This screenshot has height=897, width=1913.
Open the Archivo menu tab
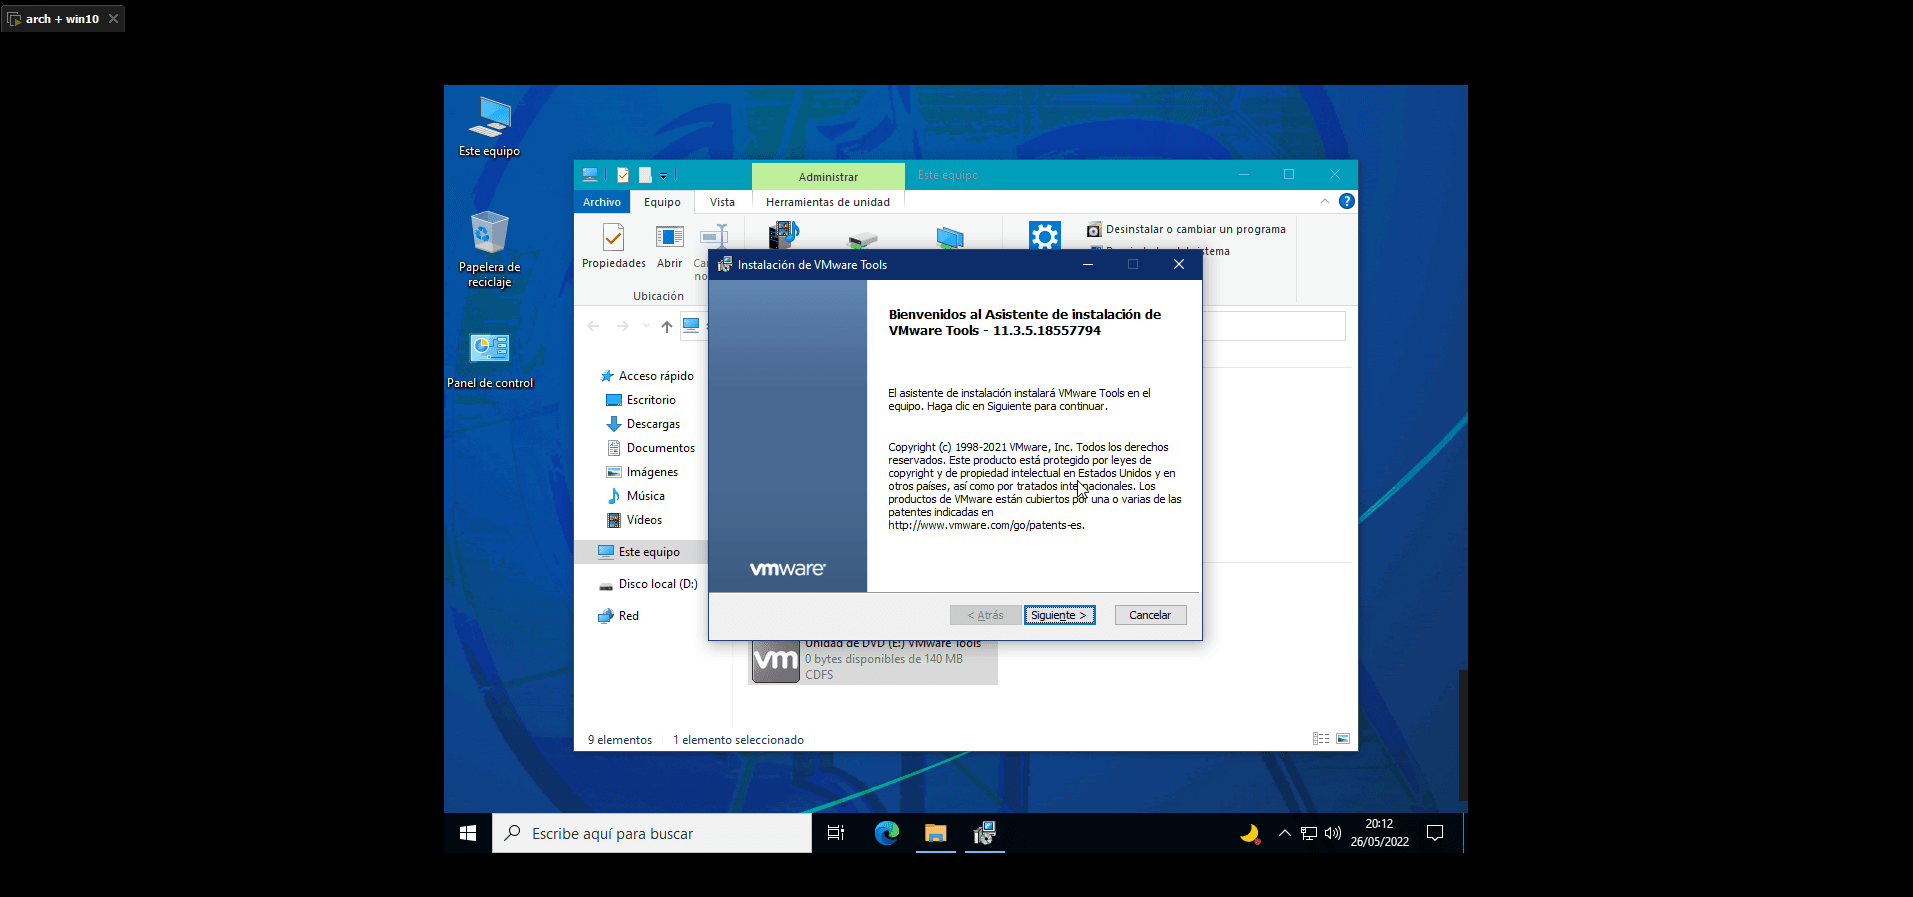(x=602, y=202)
